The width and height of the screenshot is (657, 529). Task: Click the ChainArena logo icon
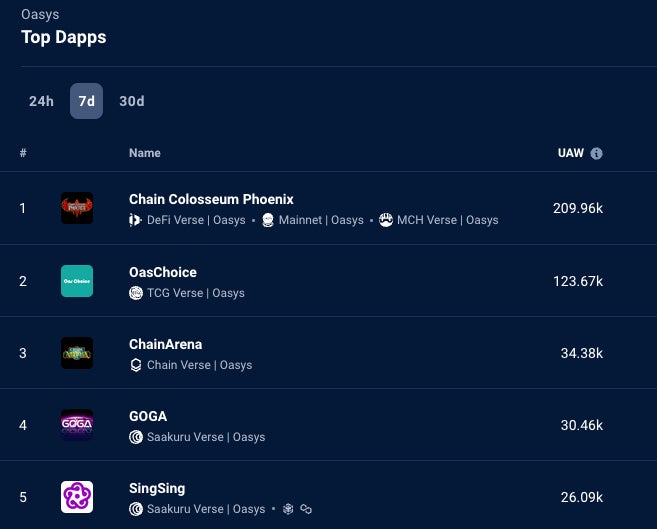point(77,353)
